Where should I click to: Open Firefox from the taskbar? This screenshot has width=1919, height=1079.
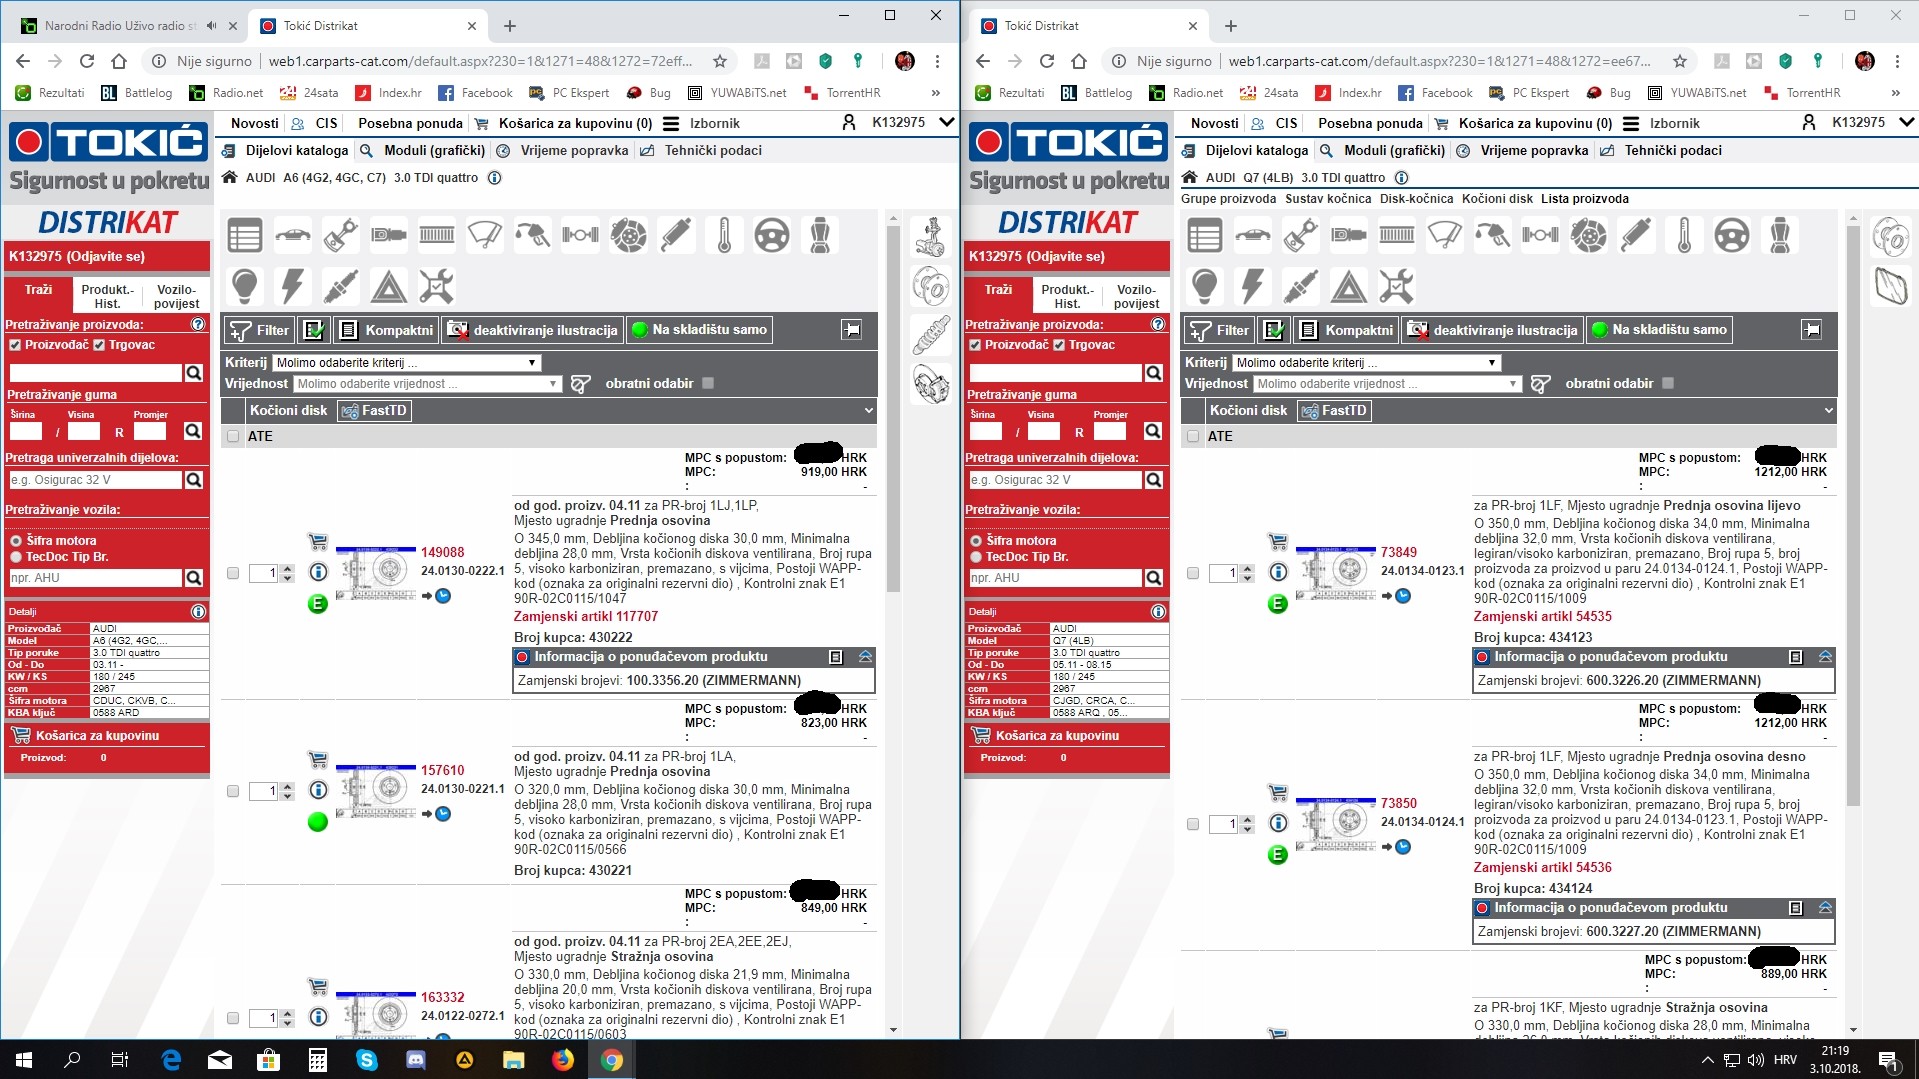point(563,1060)
